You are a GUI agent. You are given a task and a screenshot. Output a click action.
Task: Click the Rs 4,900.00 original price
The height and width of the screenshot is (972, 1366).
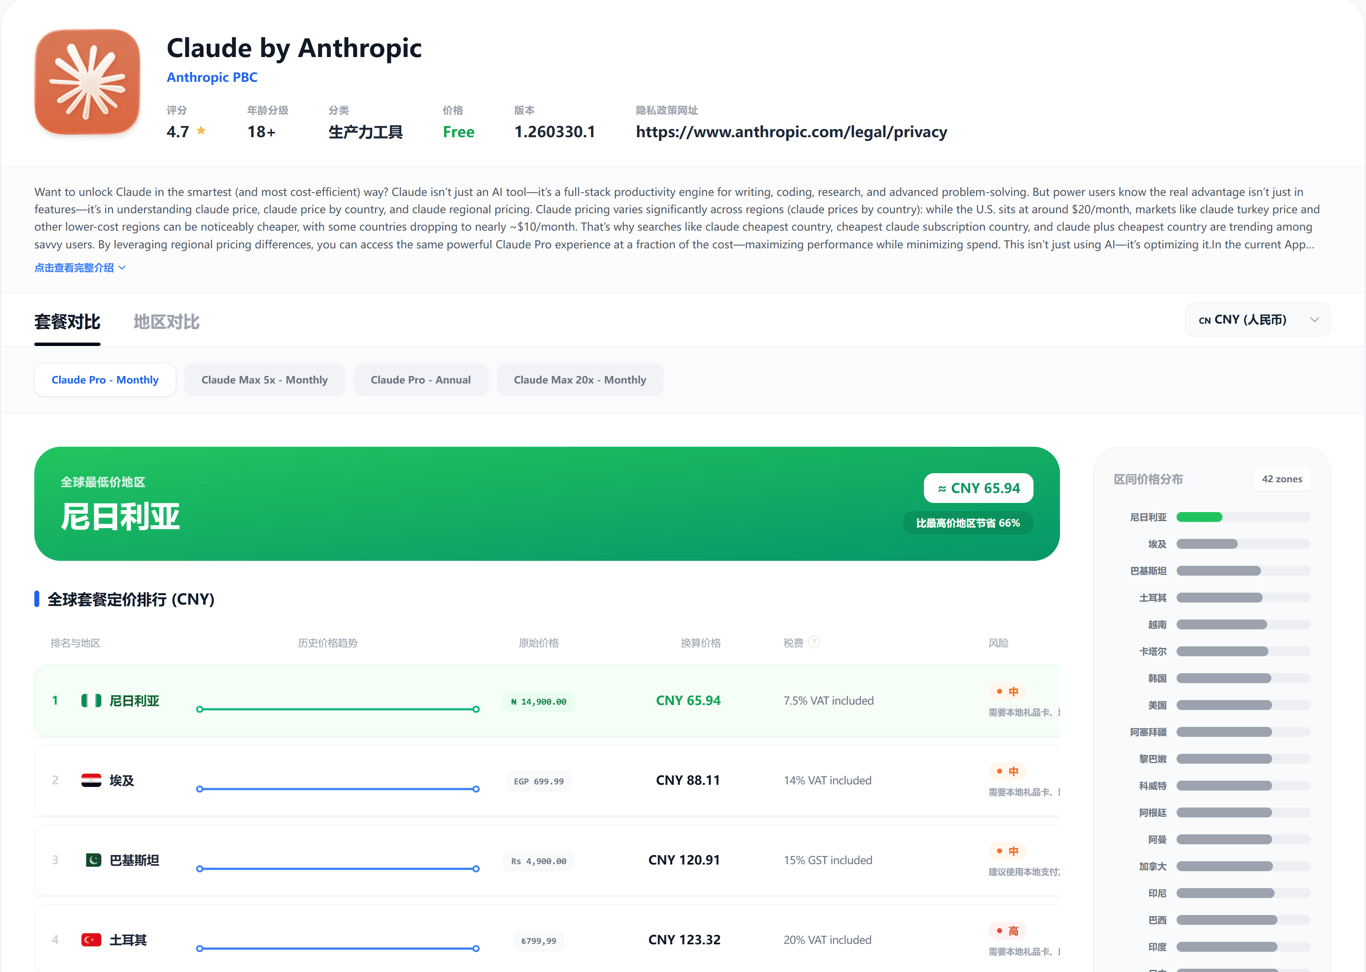pyautogui.click(x=538, y=861)
